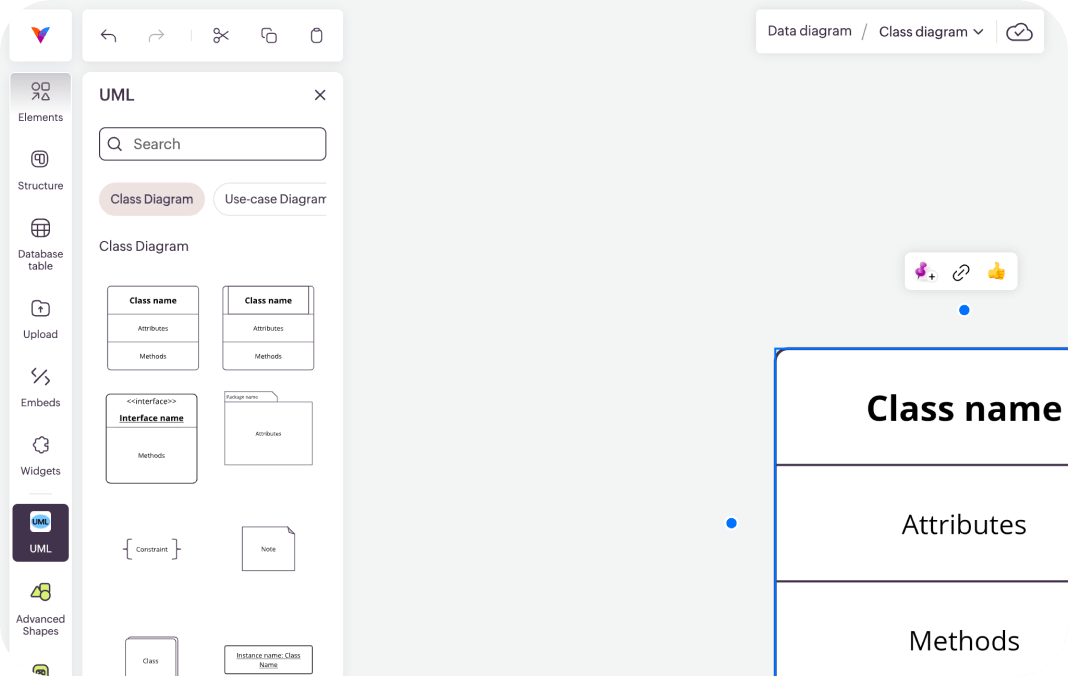The height and width of the screenshot is (676, 1068).
Task: Click the copy icon in toolbar
Action: coord(269,35)
